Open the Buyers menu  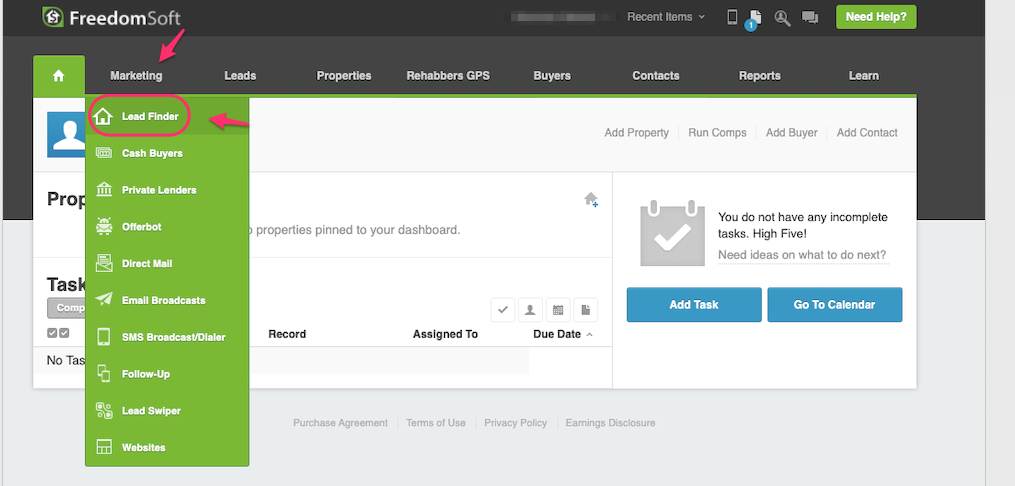click(x=552, y=76)
